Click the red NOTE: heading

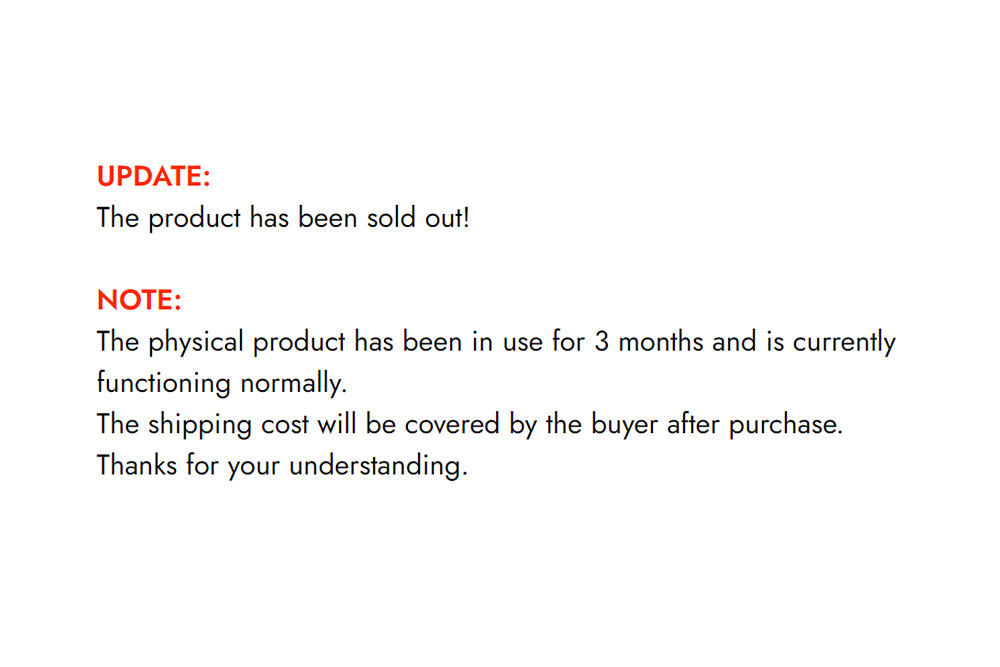tap(139, 300)
